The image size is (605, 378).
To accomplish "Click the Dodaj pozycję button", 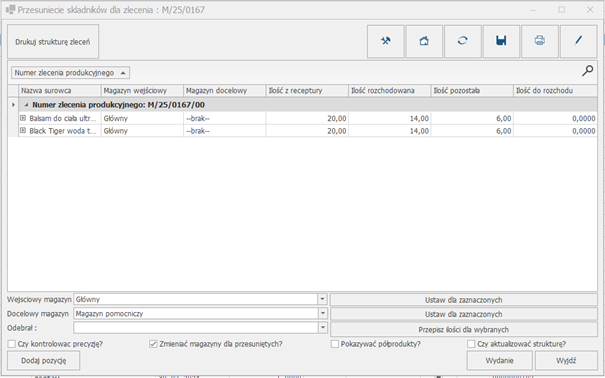I will click(x=44, y=360).
